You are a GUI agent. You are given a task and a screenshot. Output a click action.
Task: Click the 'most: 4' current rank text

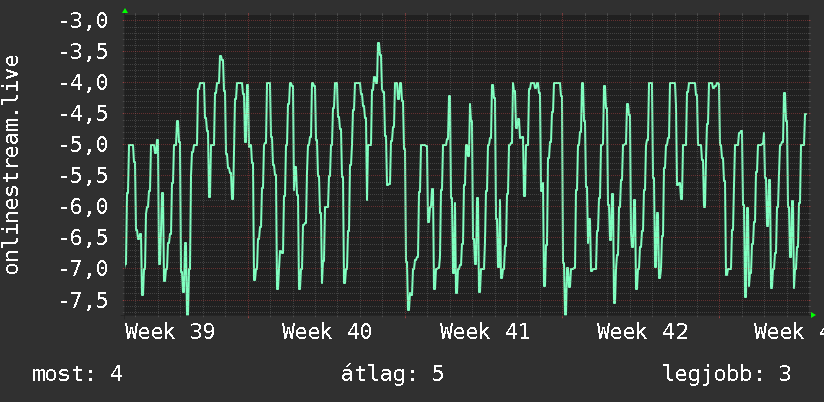coord(77,374)
